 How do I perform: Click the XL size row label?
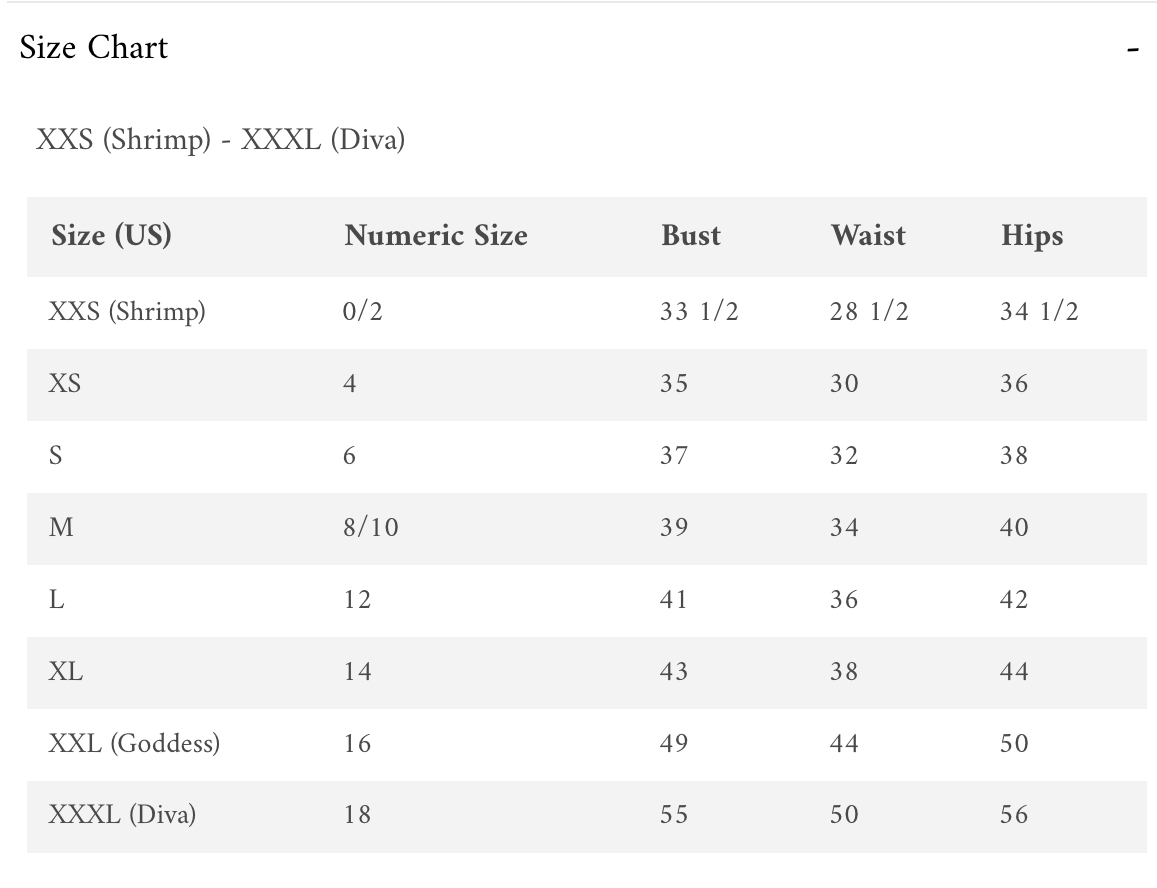(66, 672)
